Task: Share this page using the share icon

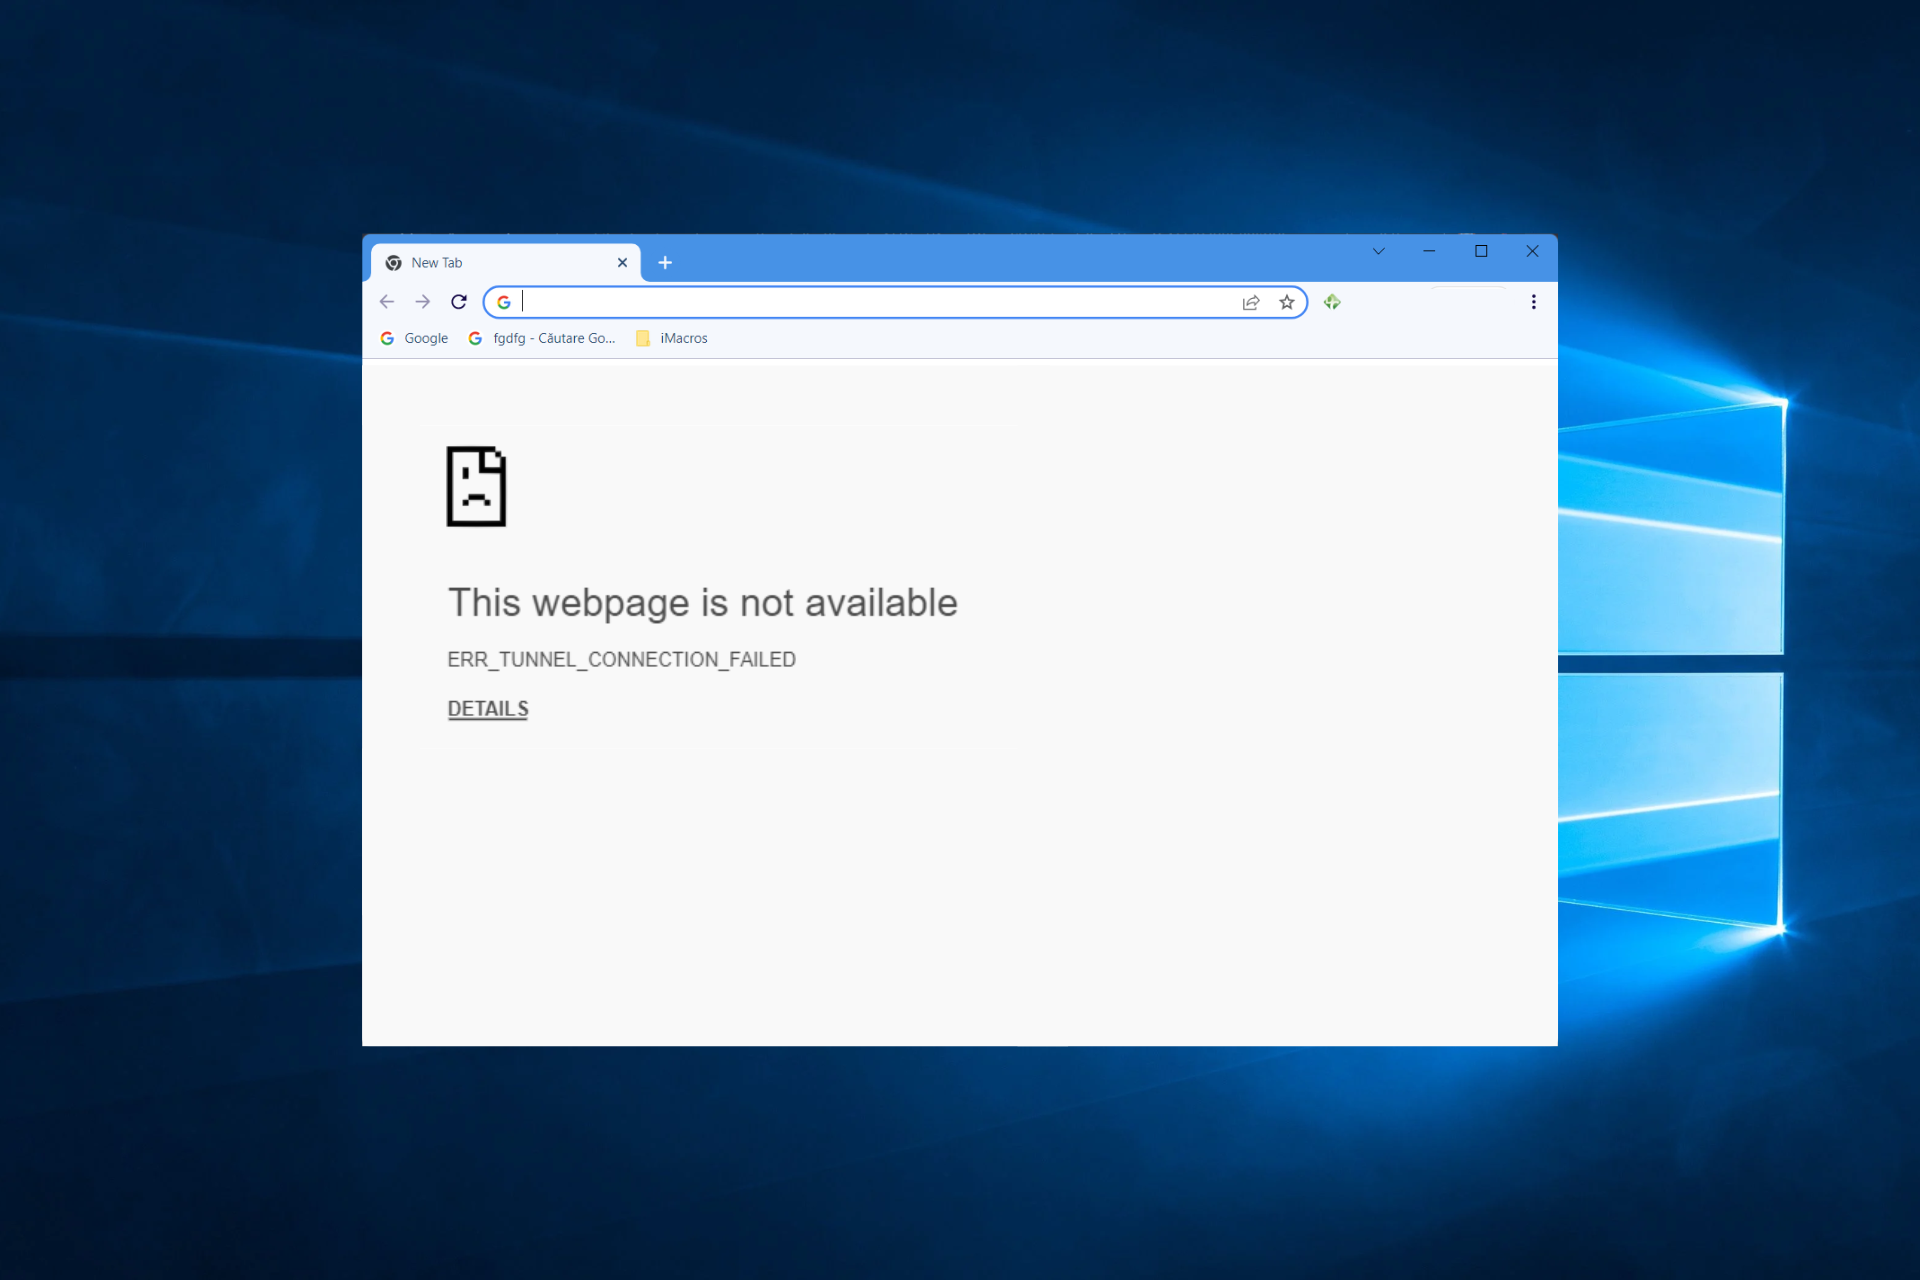Action: click(1251, 302)
